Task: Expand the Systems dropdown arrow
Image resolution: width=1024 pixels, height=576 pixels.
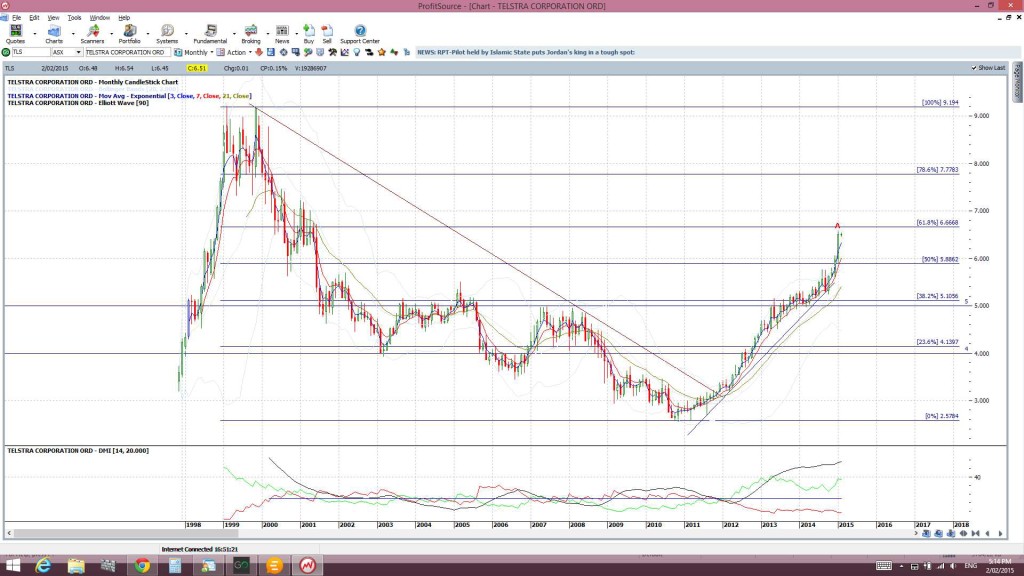Action: click(186, 33)
